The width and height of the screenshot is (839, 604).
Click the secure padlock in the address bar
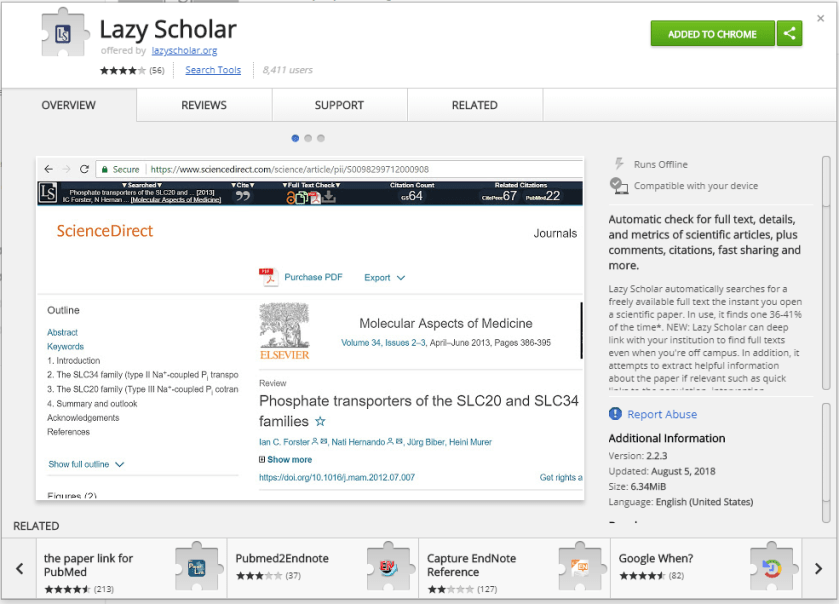coord(104,169)
